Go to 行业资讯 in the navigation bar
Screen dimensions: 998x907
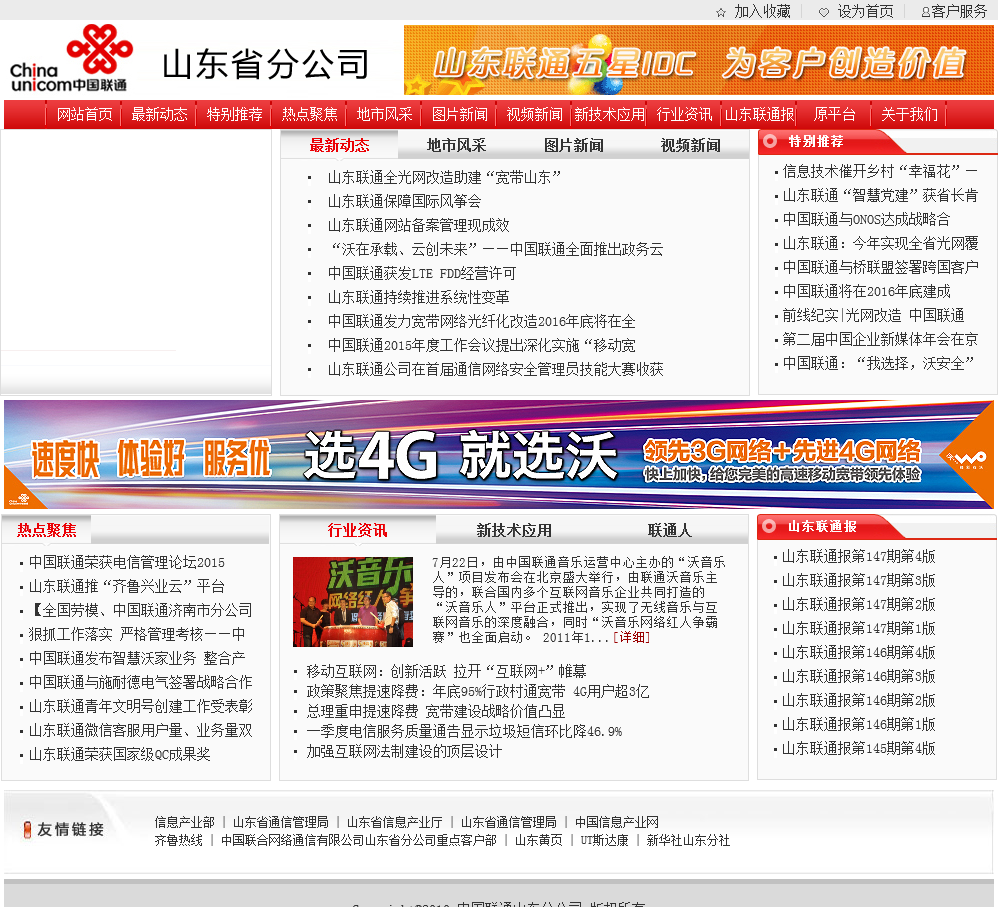pos(684,115)
